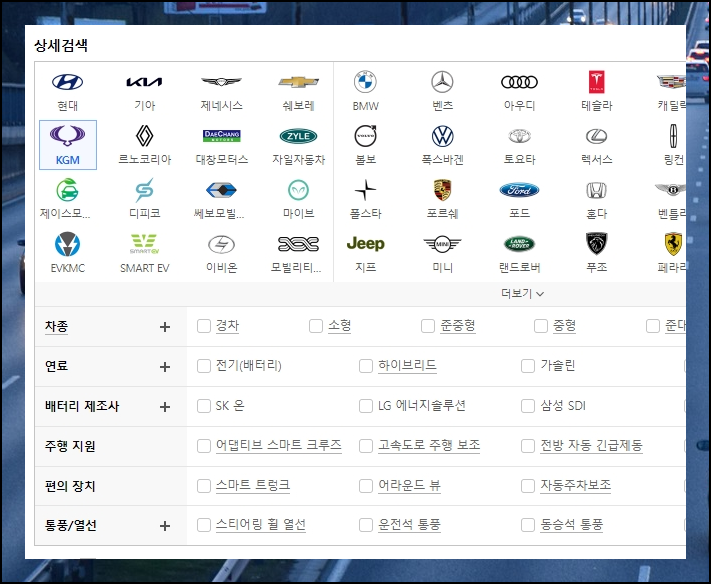This screenshot has width=711, height=584.
Task: Open the 차종 category label
Action: (x=56, y=326)
